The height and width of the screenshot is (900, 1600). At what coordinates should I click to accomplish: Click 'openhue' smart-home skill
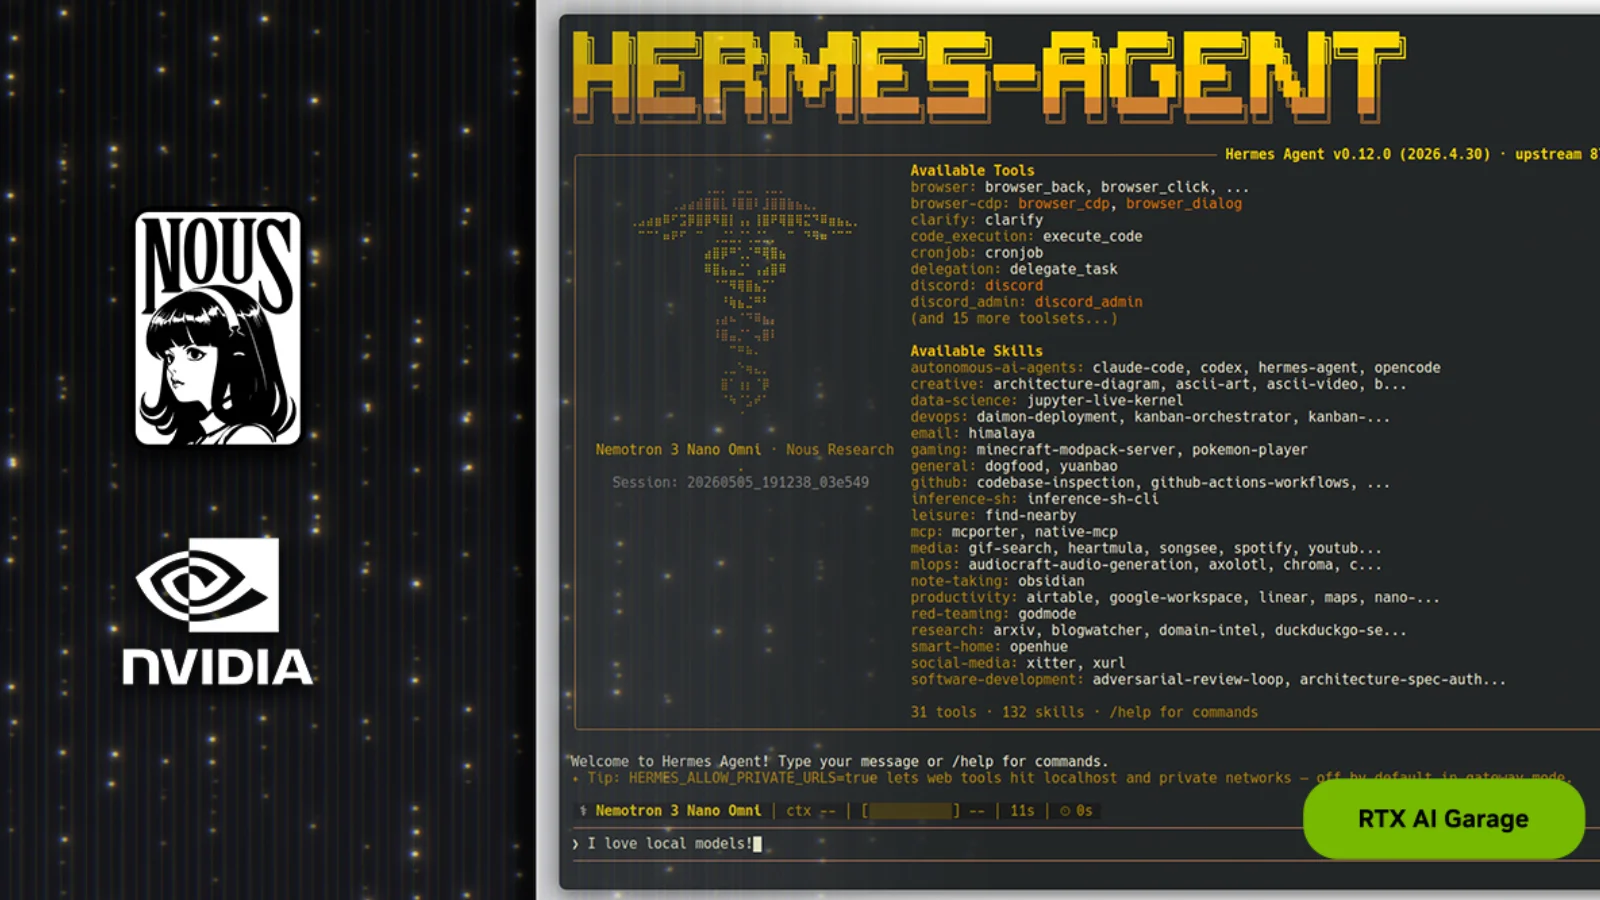(1038, 646)
